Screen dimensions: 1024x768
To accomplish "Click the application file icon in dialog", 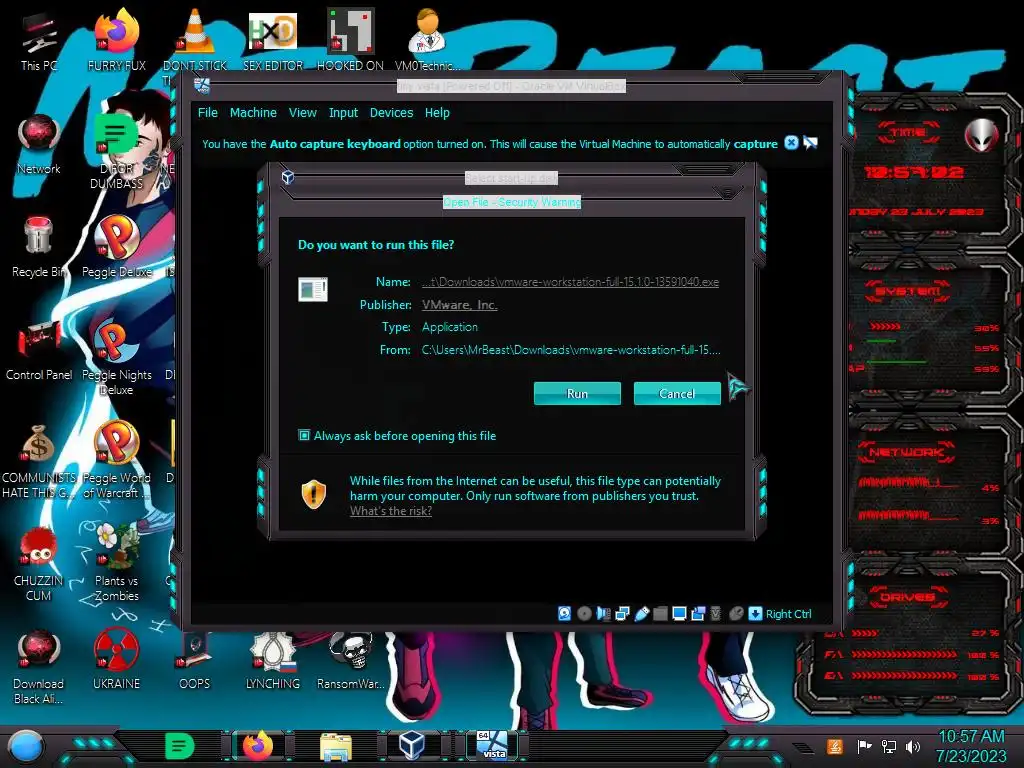I will [x=313, y=289].
